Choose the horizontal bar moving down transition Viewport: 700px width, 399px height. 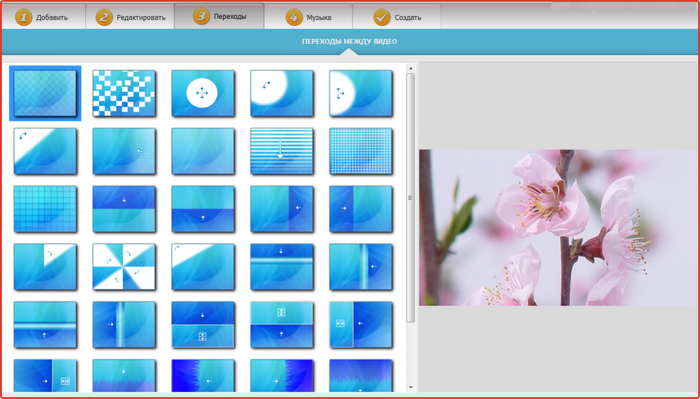pyautogui.click(x=282, y=267)
